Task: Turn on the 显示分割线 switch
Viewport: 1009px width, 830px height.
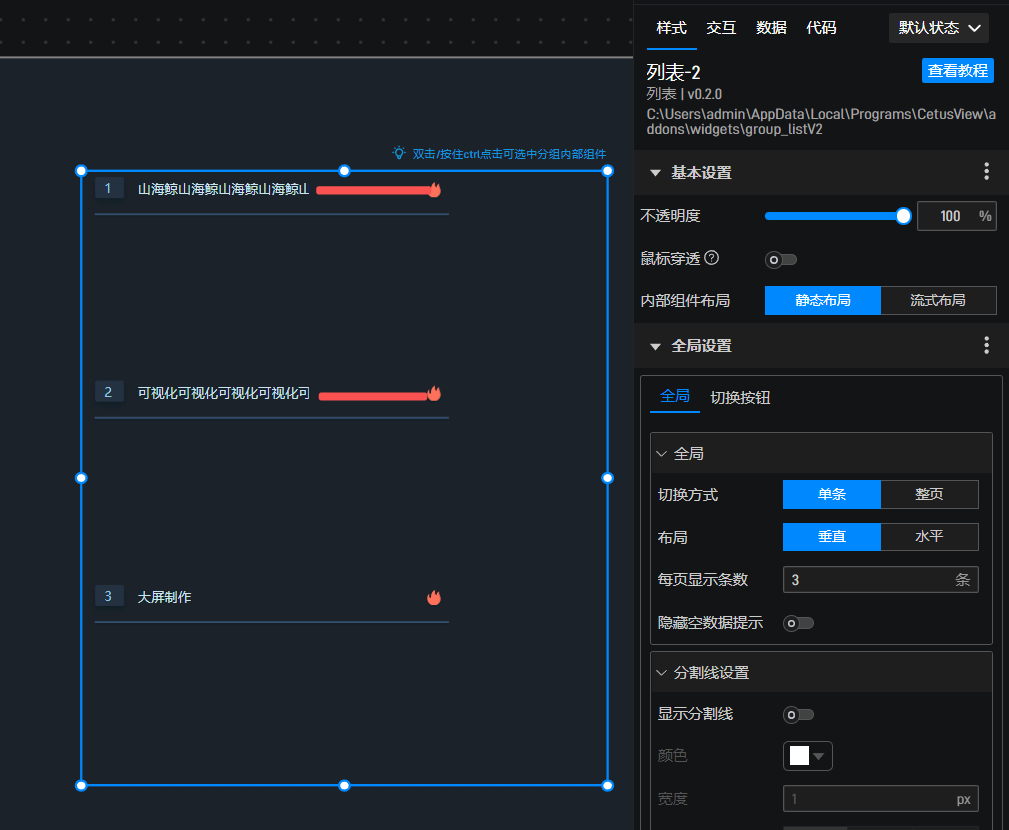Action: coord(798,714)
